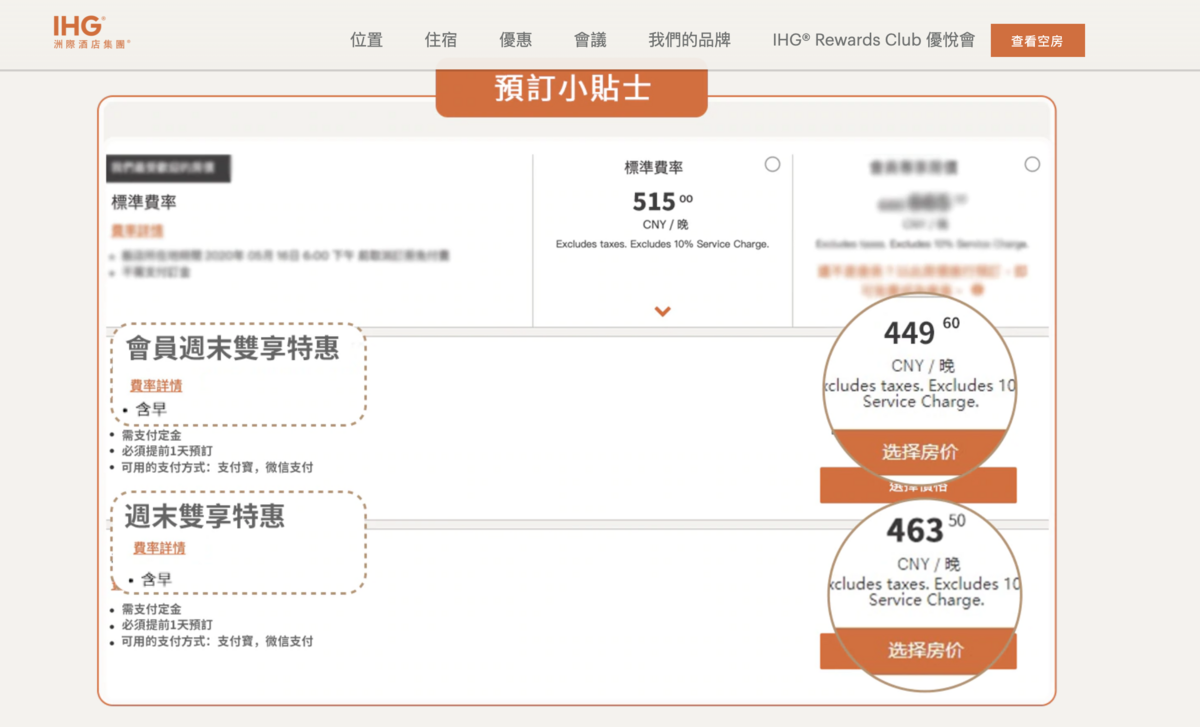Select the blurred member rate radio button

(1032, 164)
